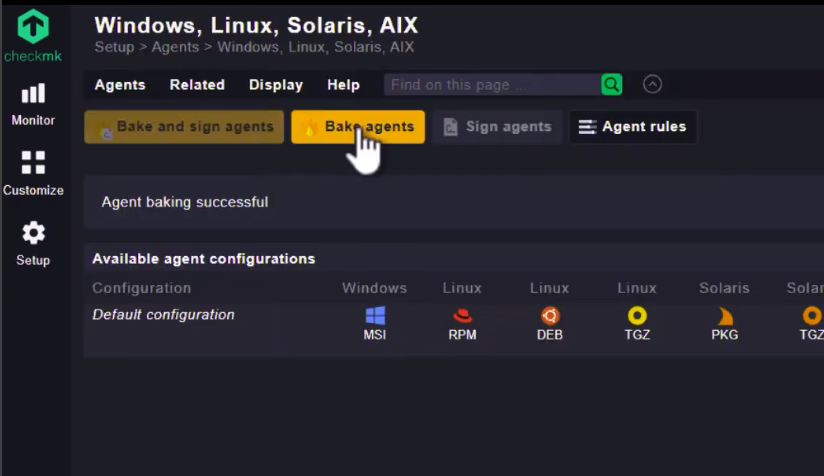Download the Linux RPM agent
The image size is (824, 476).
462,324
